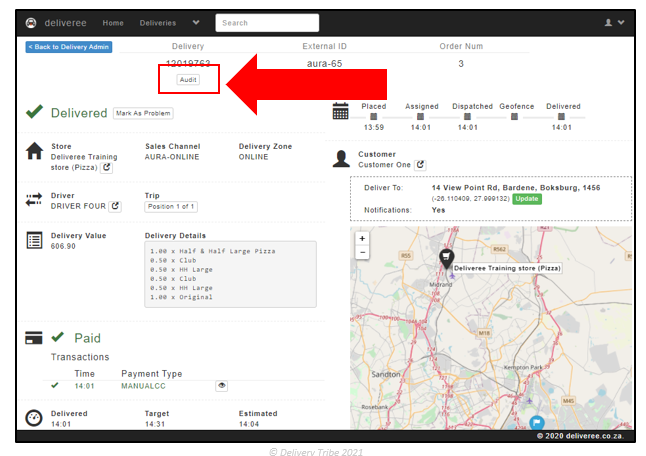The height and width of the screenshot is (456, 646).
Task: Click the green Delivered checkmark icon
Action: [35, 112]
